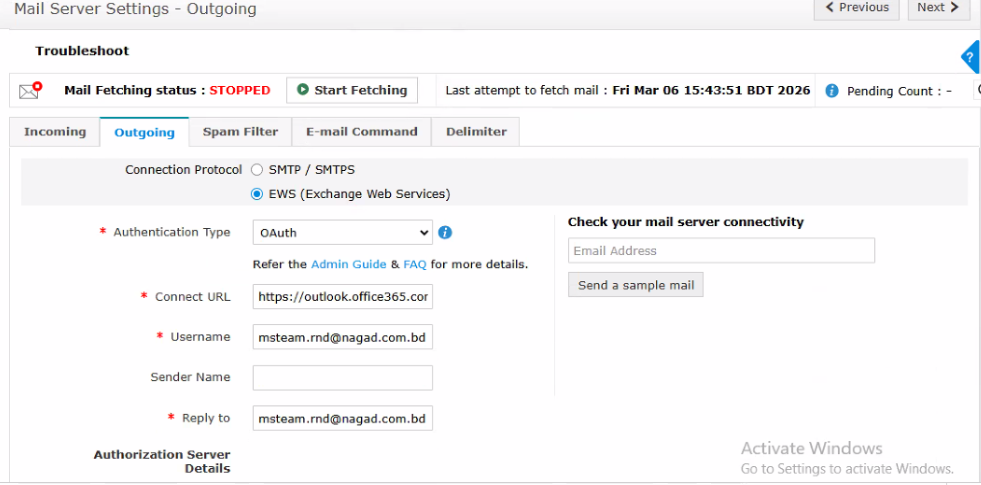Click the Connect URL input field
The image size is (981, 485).
point(342,297)
